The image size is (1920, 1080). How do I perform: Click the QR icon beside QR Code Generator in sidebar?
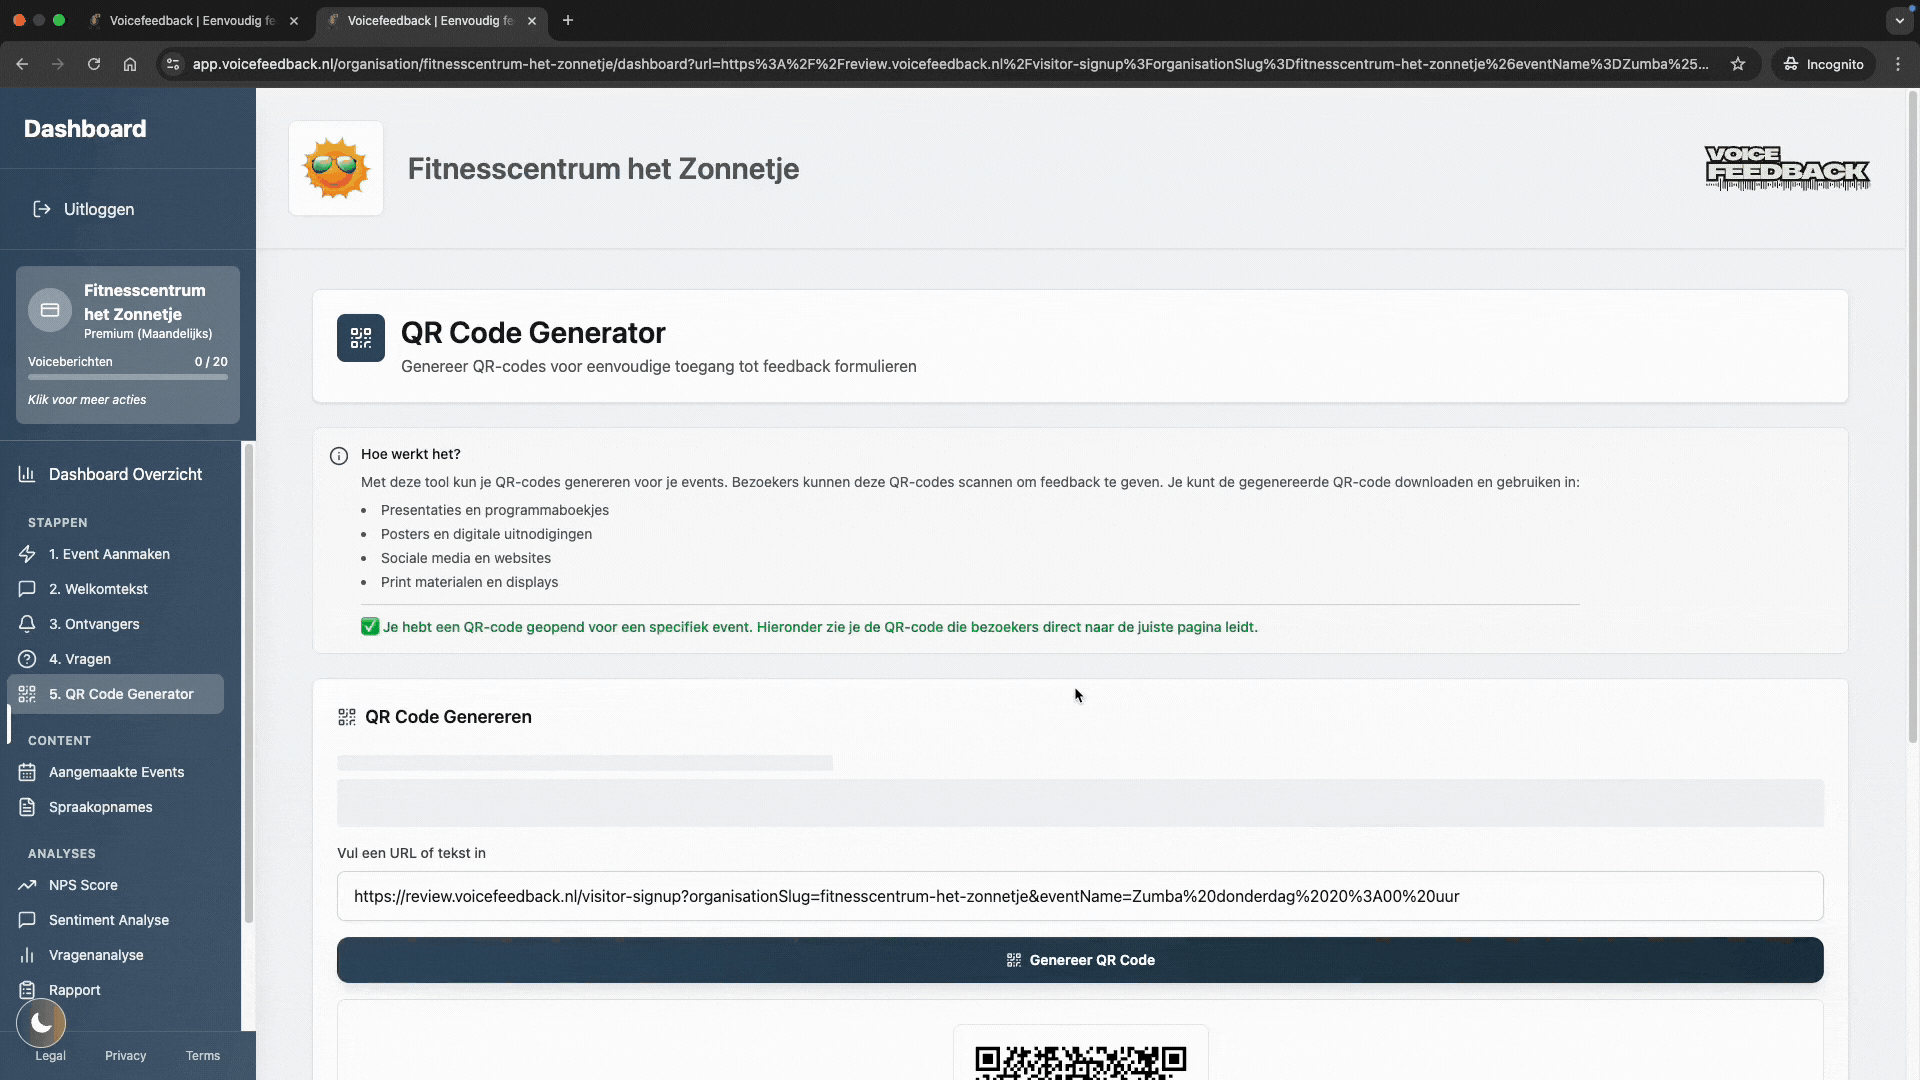[27, 694]
